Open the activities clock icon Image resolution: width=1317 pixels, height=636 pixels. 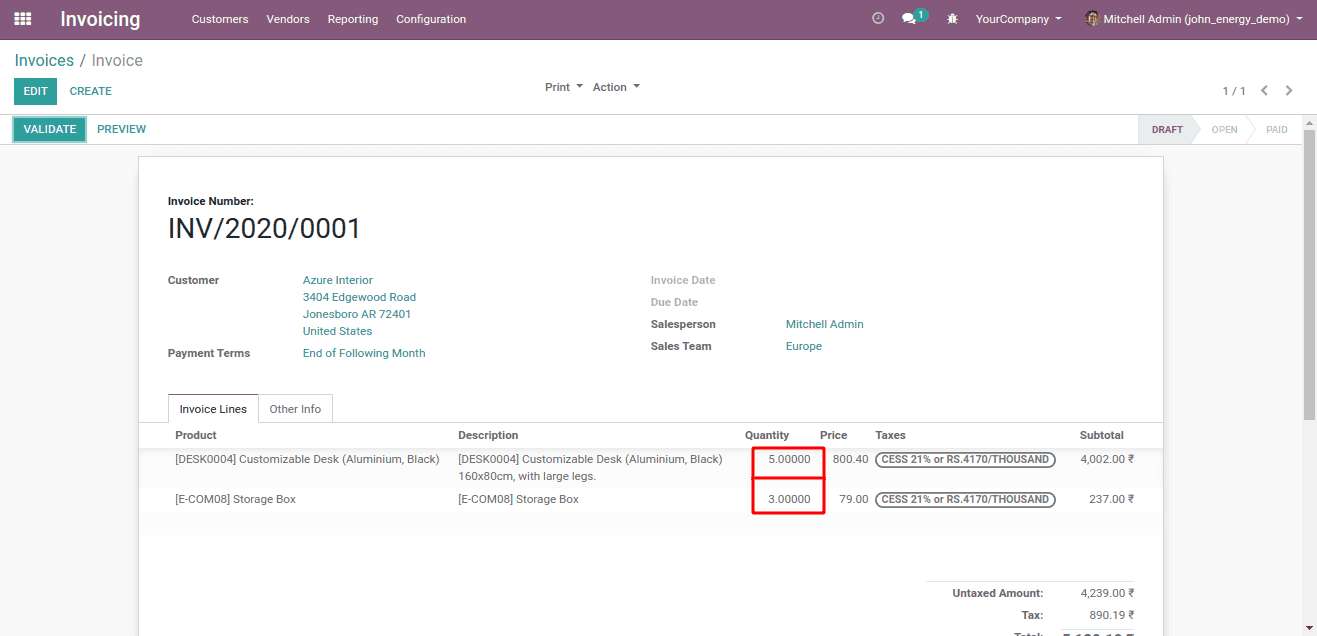coord(878,18)
